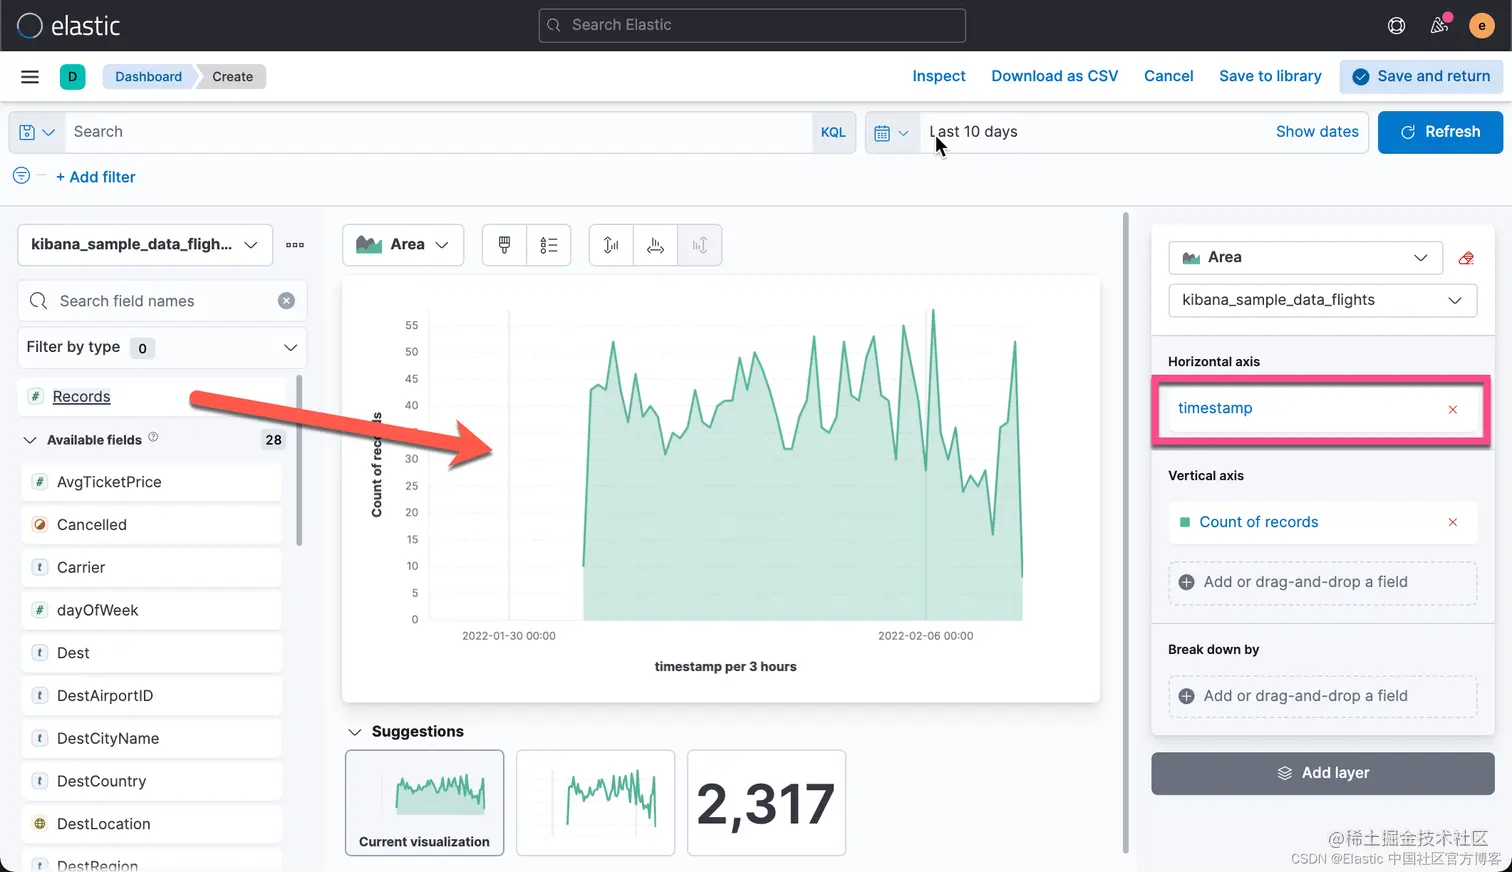Open the help menu icon

coord(1396,25)
